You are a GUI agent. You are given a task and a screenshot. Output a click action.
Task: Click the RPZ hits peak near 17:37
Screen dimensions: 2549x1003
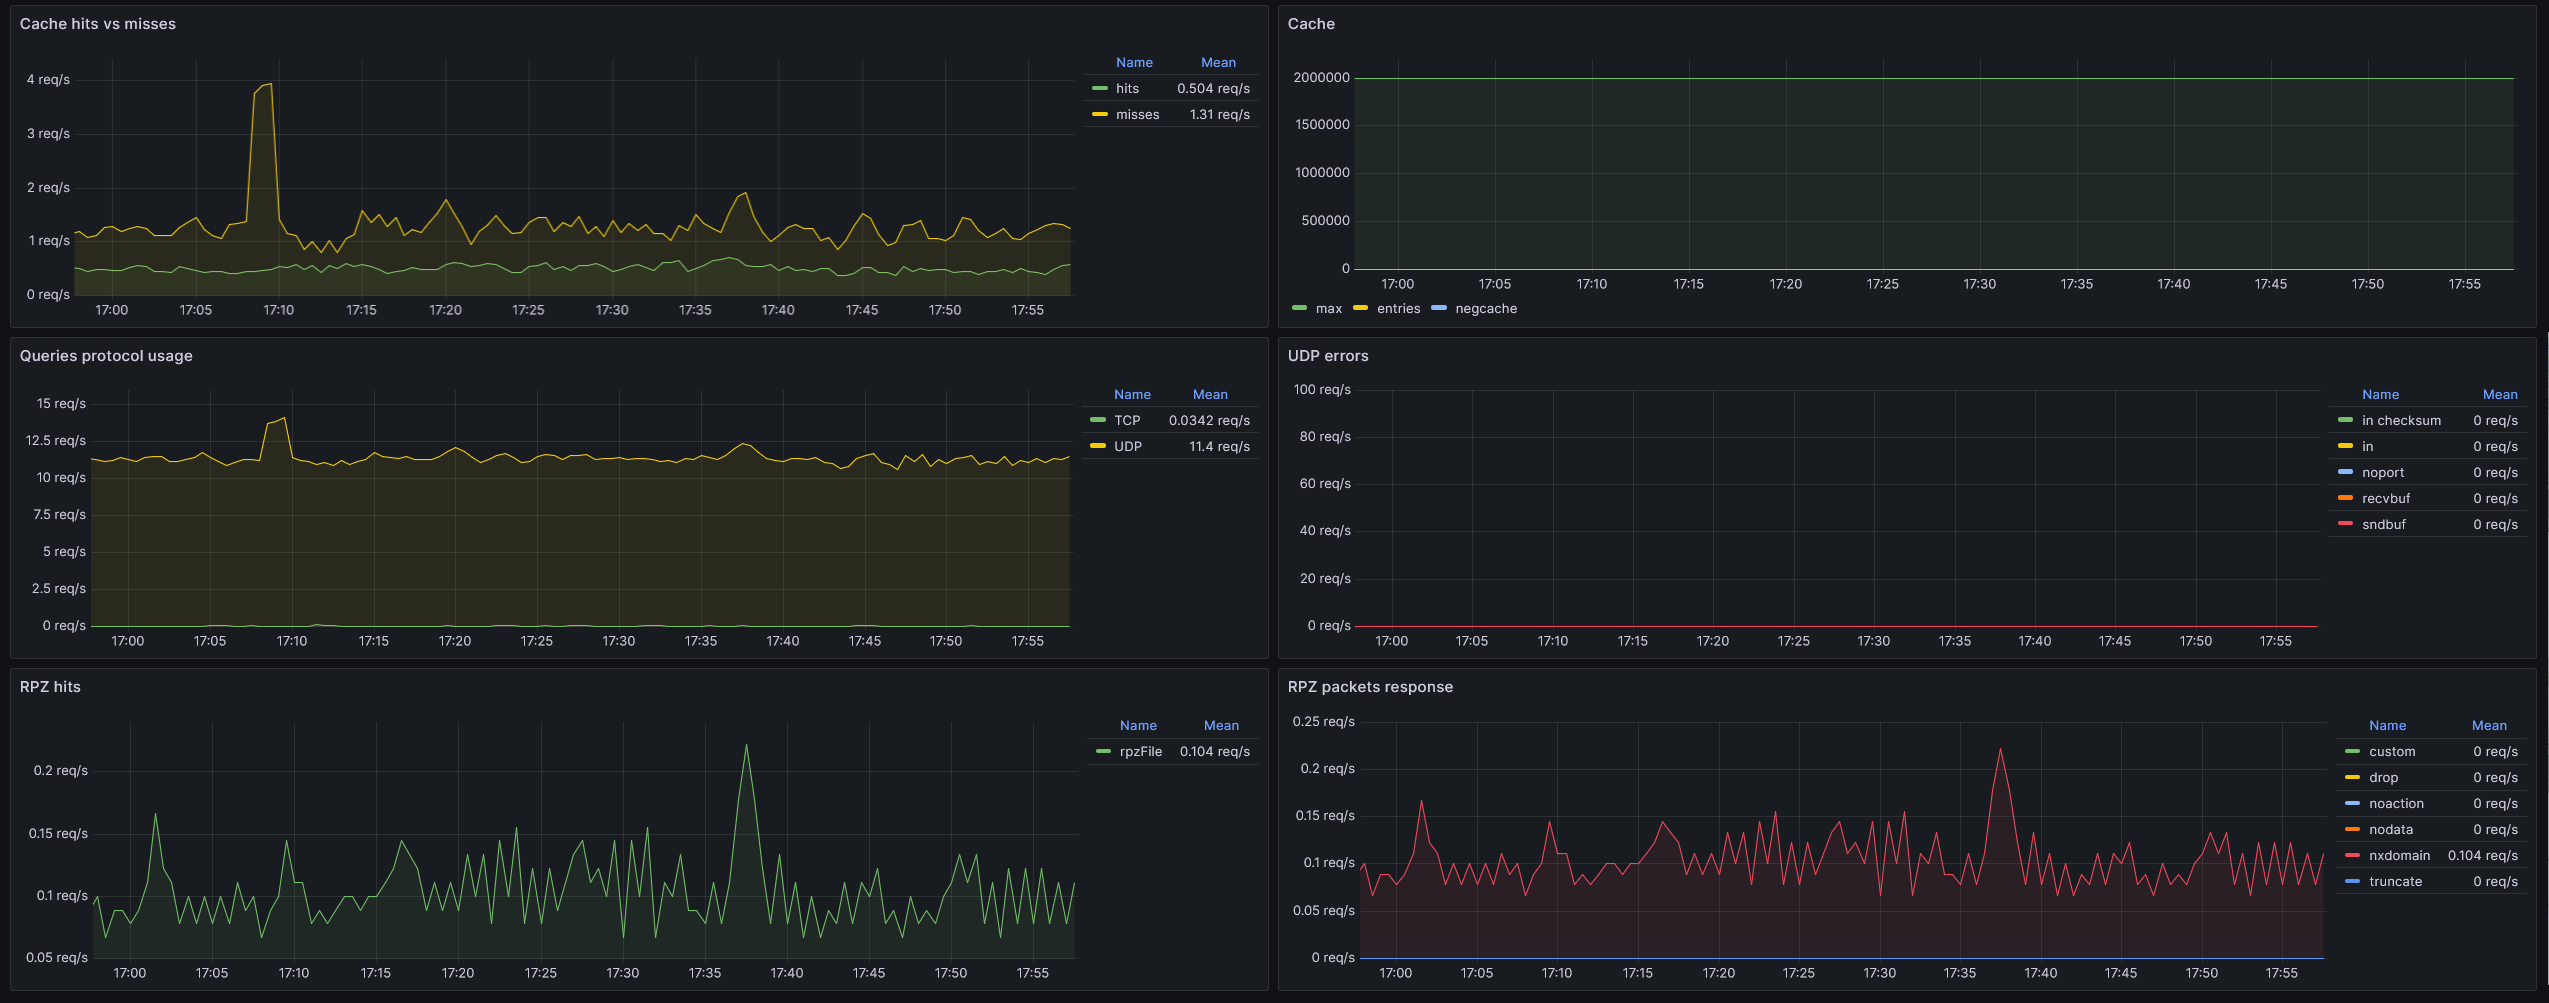746,745
